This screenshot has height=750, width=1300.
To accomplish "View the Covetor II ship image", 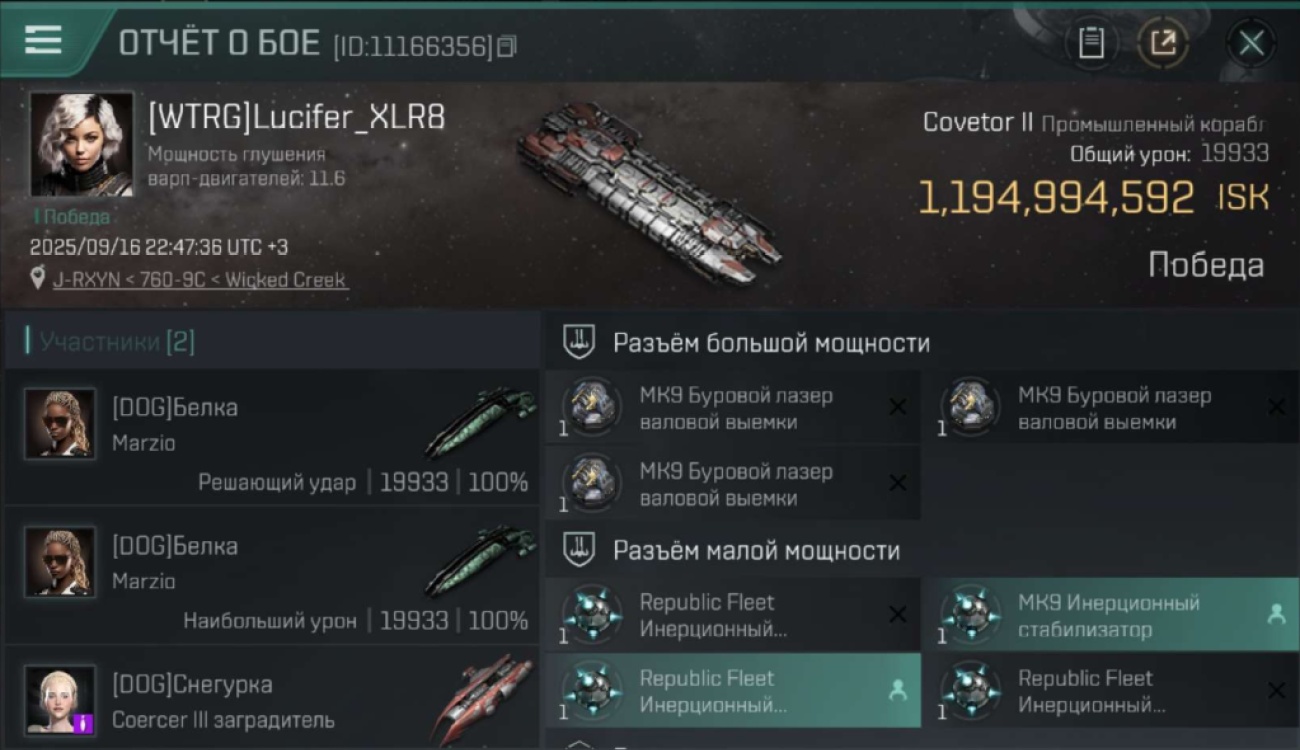I will (x=648, y=189).
